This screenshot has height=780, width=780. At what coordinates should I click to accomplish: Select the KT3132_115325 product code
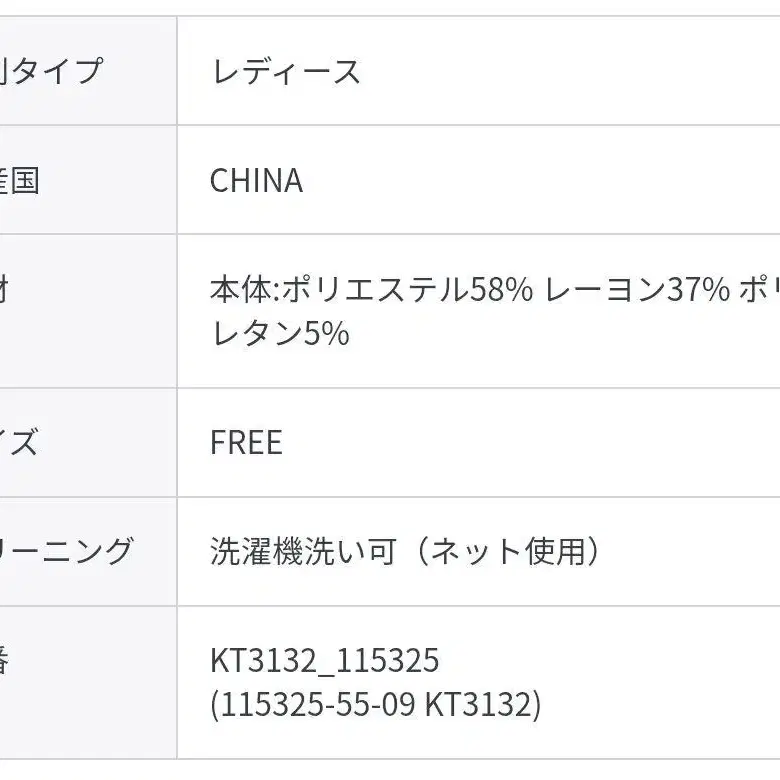(324, 661)
